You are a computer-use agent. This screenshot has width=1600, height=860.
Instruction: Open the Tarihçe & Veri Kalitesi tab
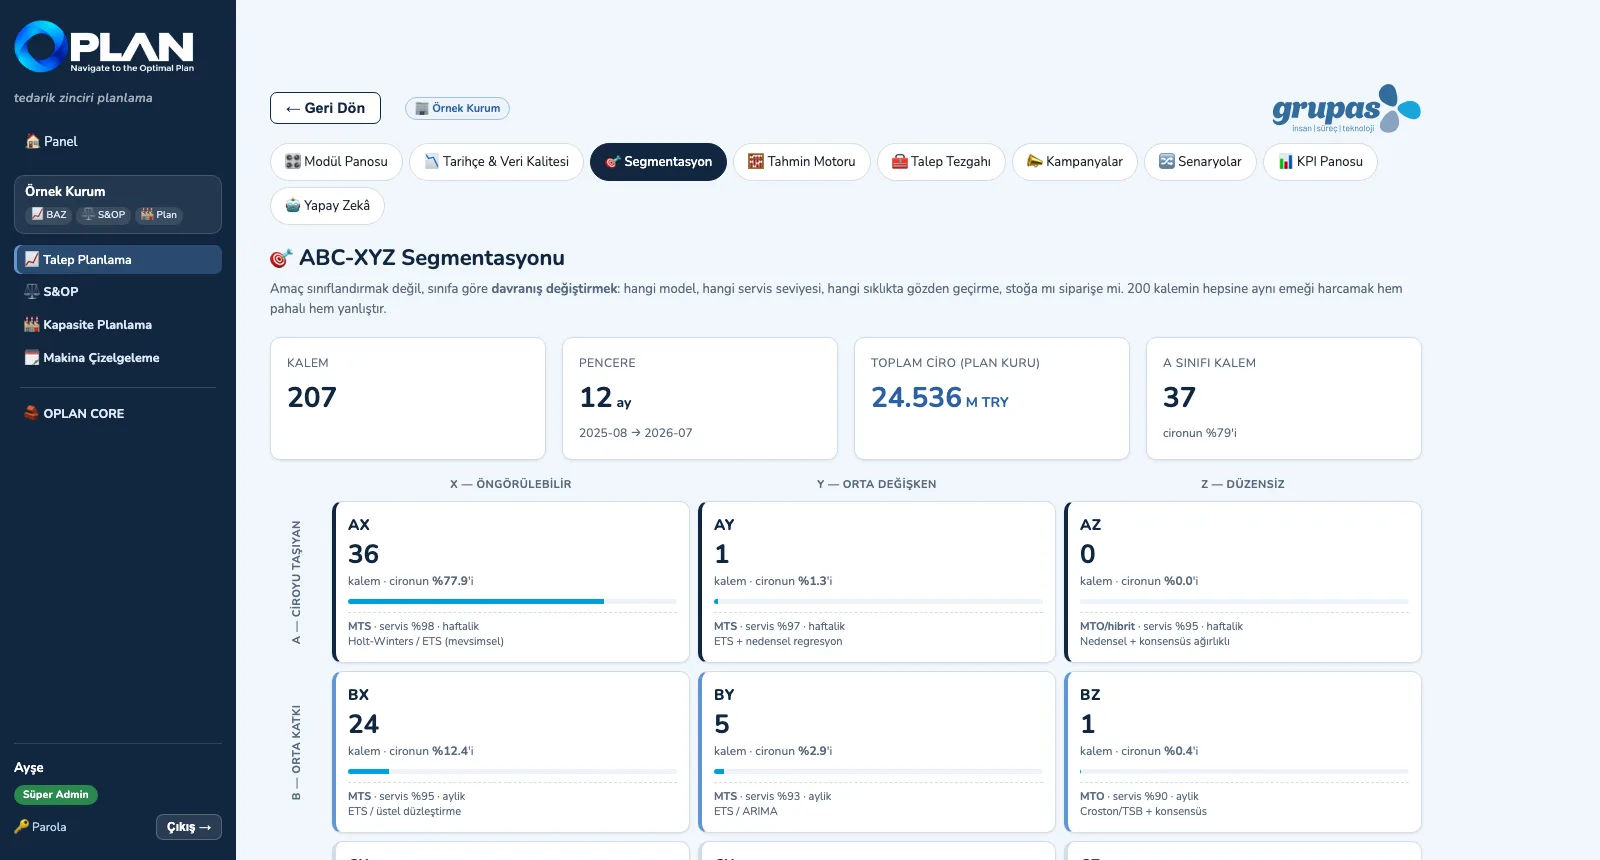pos(496,161)
